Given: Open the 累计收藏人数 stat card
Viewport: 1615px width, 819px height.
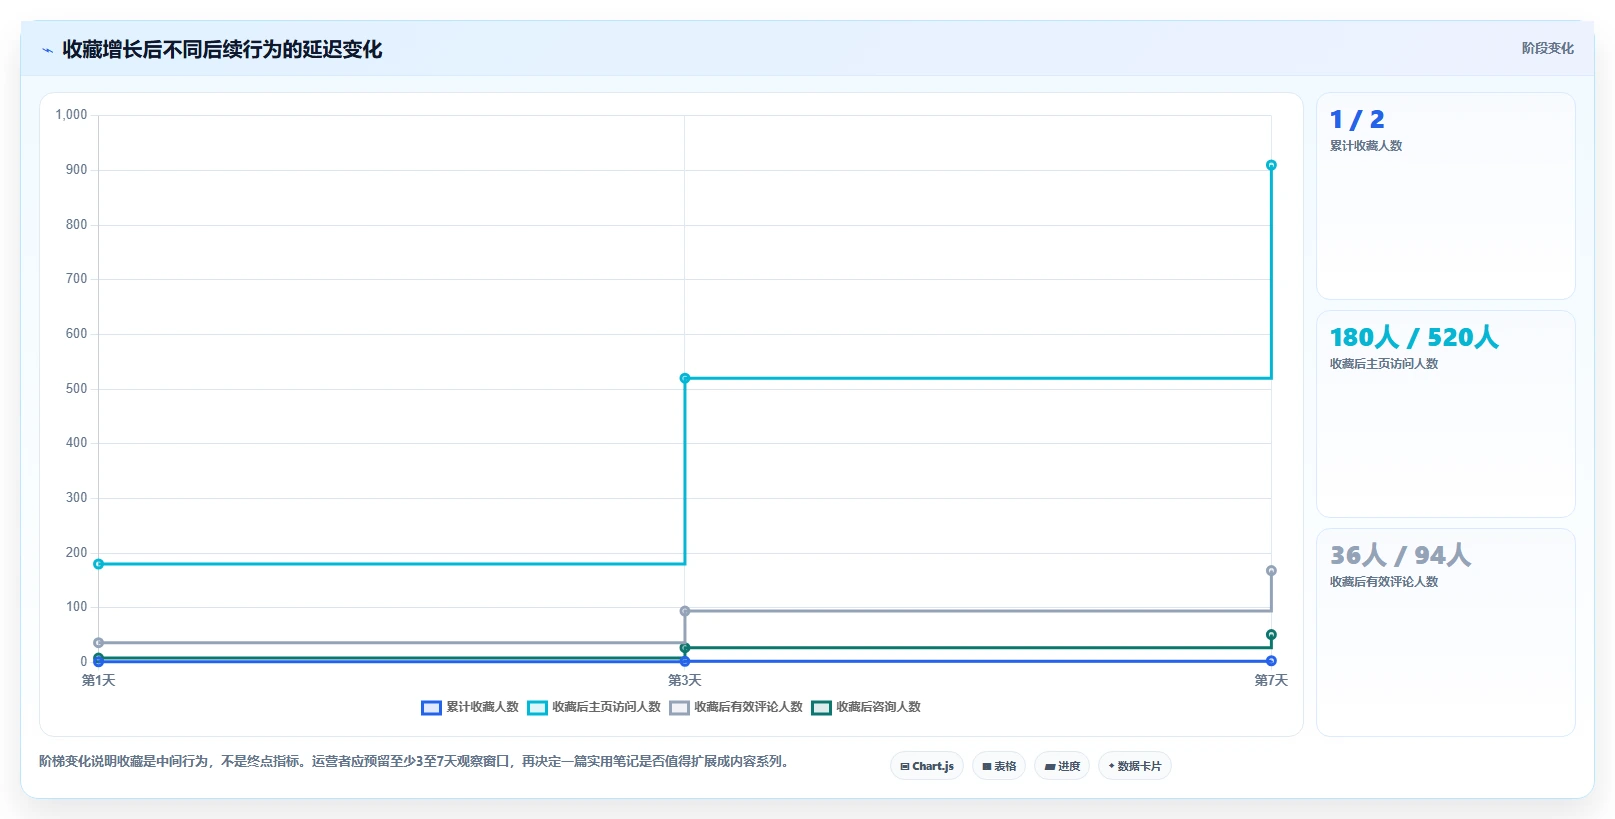Looking at the screenshot, I should click(x=1446, y=196).
